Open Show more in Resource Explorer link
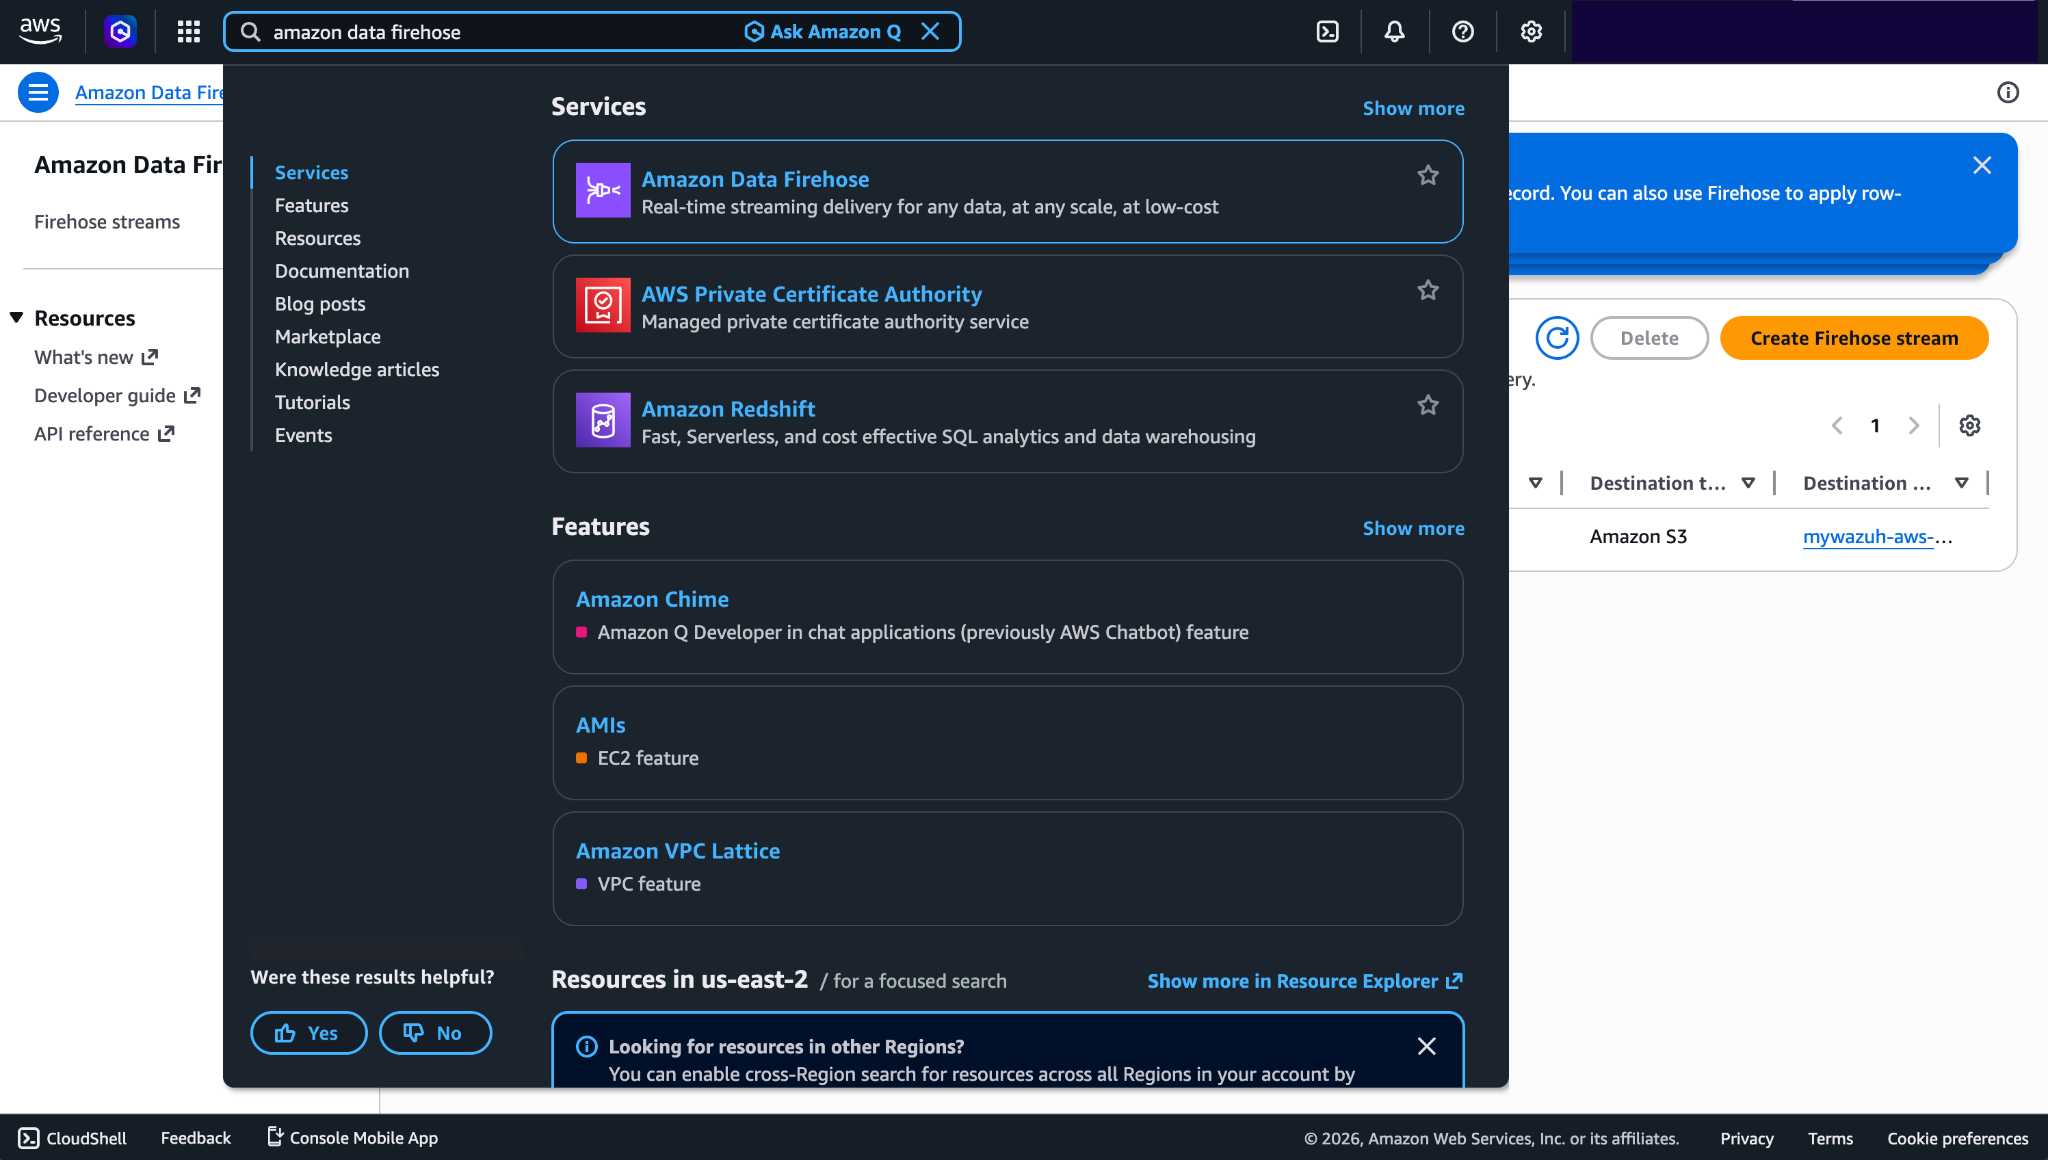Viewport: 2048px width, 1160px height. coord(1304,981)
